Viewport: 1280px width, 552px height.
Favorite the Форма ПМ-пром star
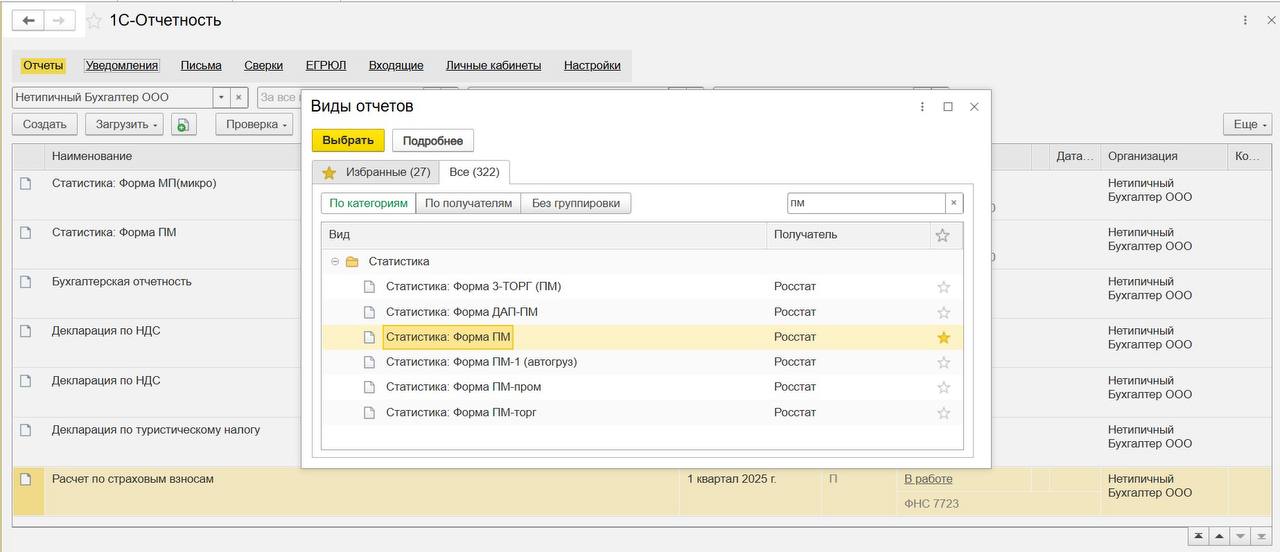pos(943,387)
